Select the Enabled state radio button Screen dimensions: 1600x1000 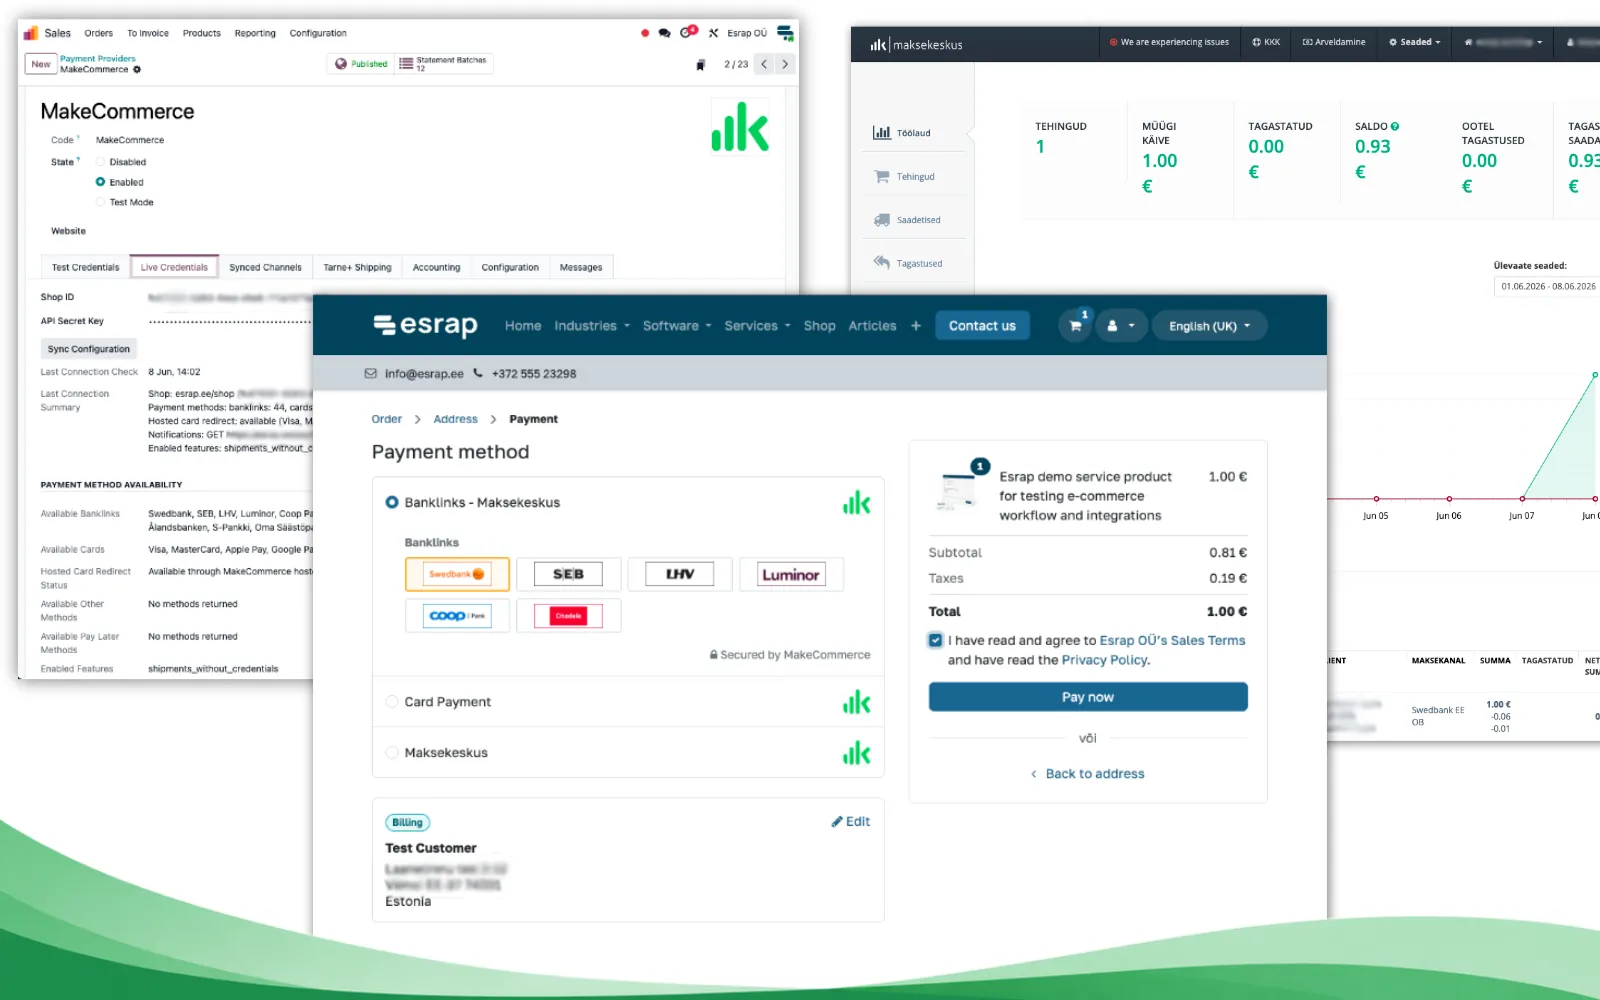pos(101,182)
